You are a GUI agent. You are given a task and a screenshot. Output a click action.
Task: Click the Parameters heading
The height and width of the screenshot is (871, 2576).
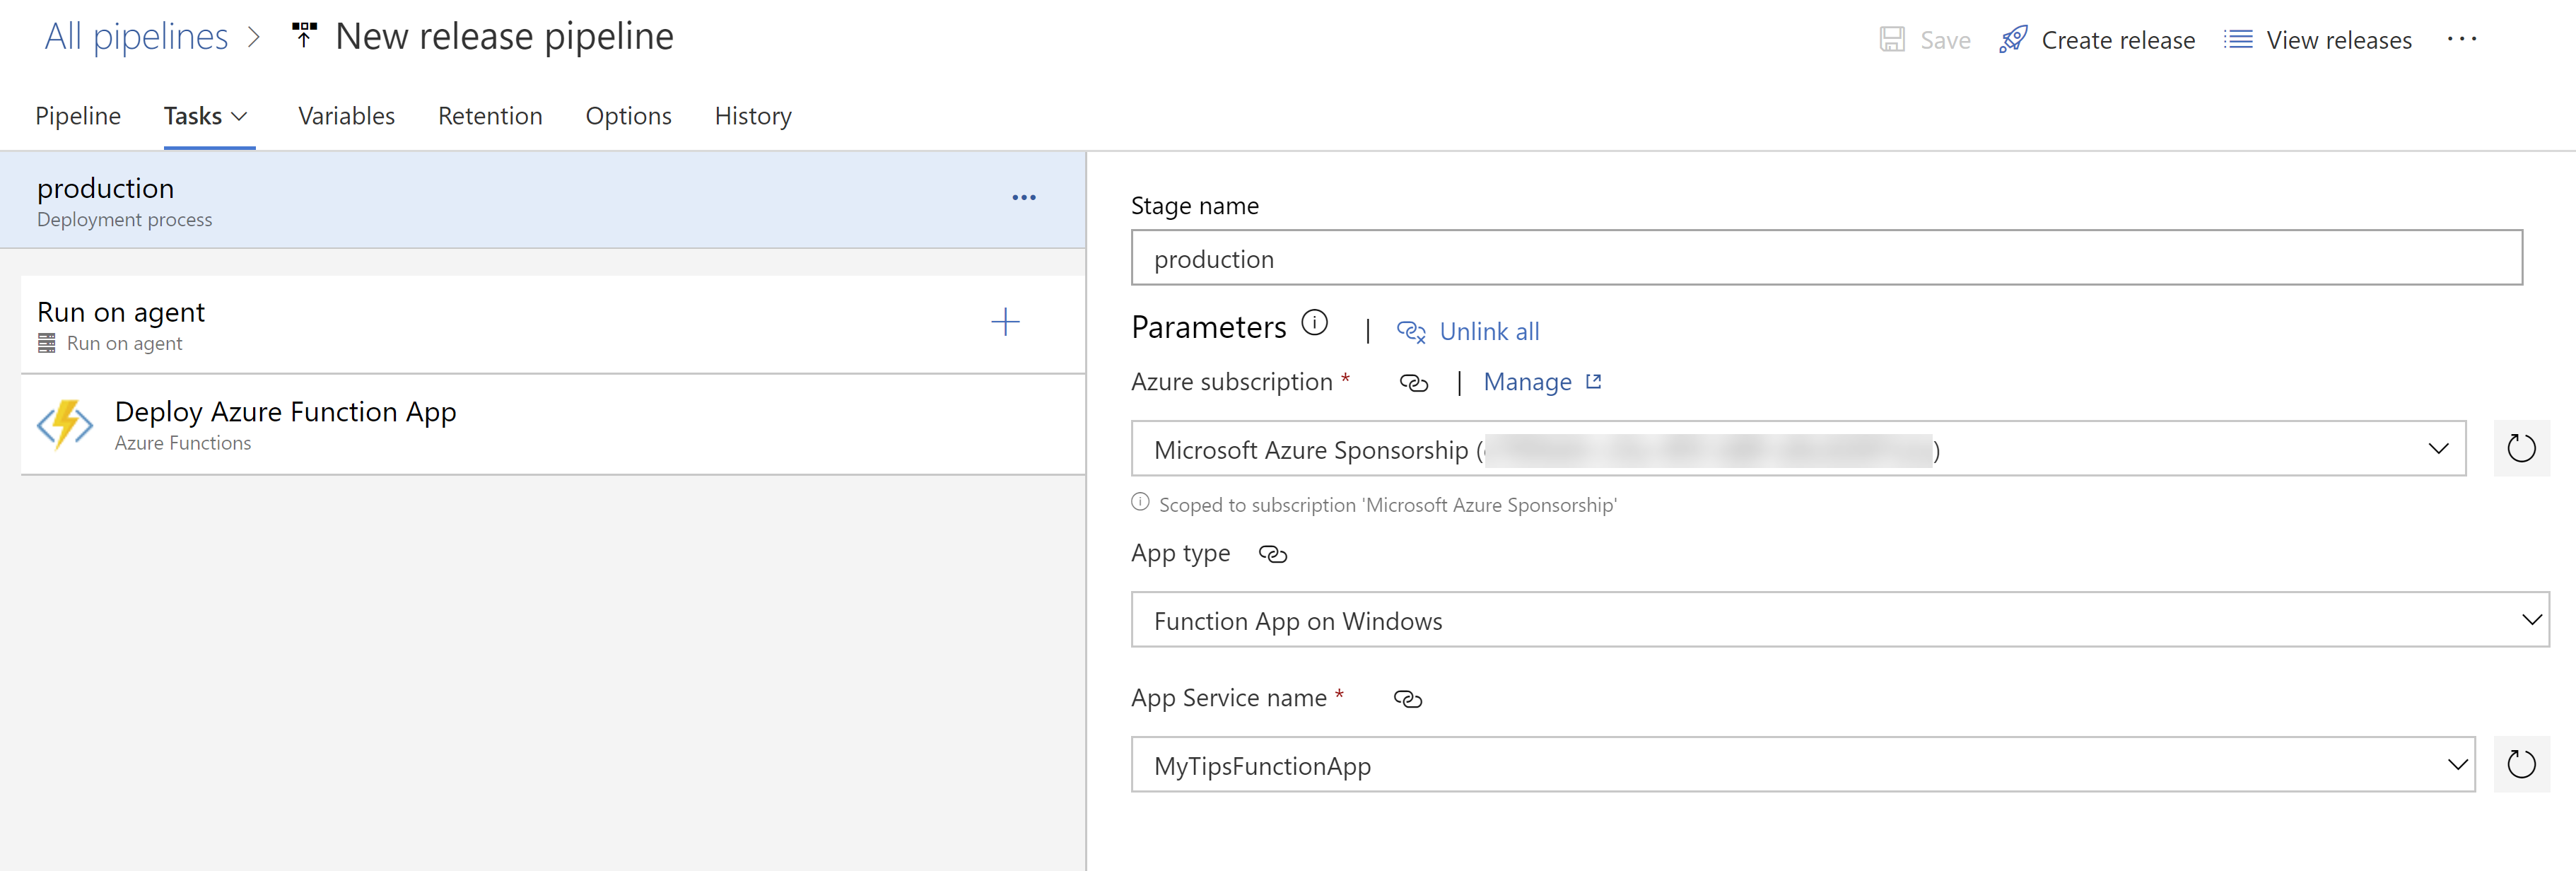pos(1208,327)
